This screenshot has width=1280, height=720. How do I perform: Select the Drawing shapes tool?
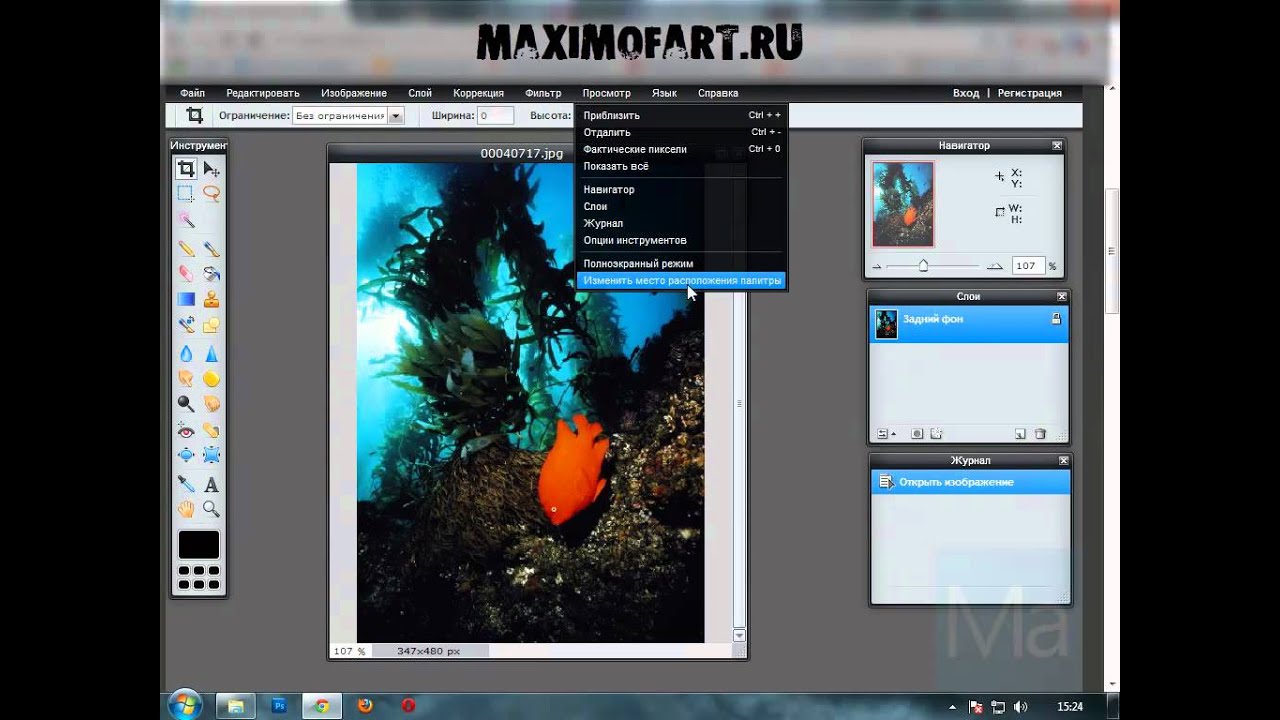pos(211,324)
